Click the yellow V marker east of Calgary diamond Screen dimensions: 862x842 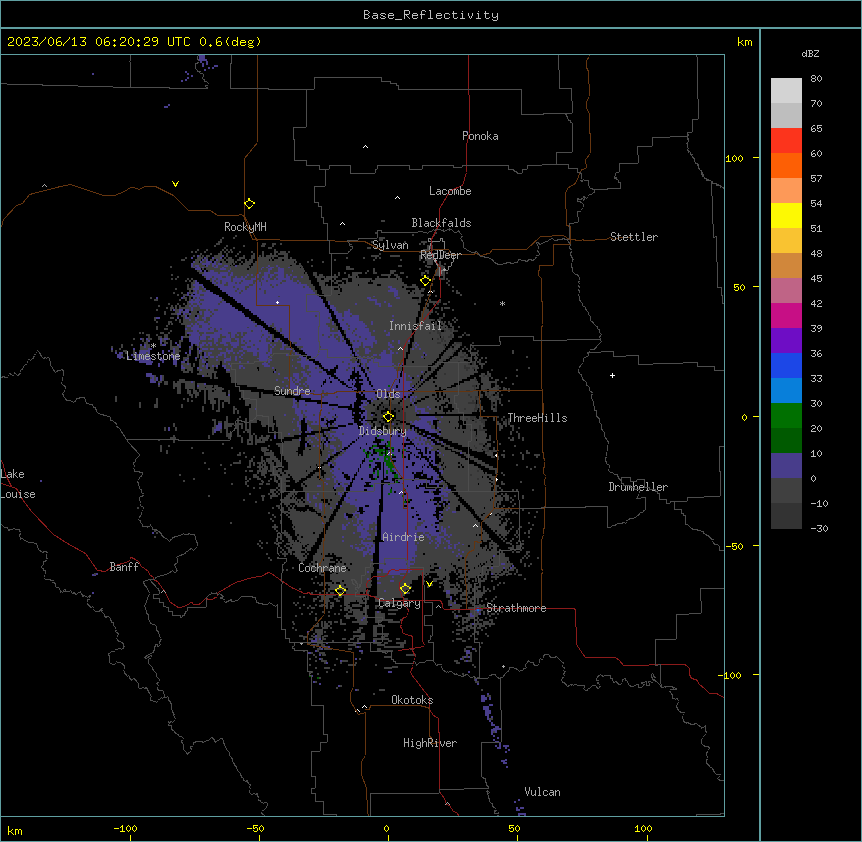429,584
